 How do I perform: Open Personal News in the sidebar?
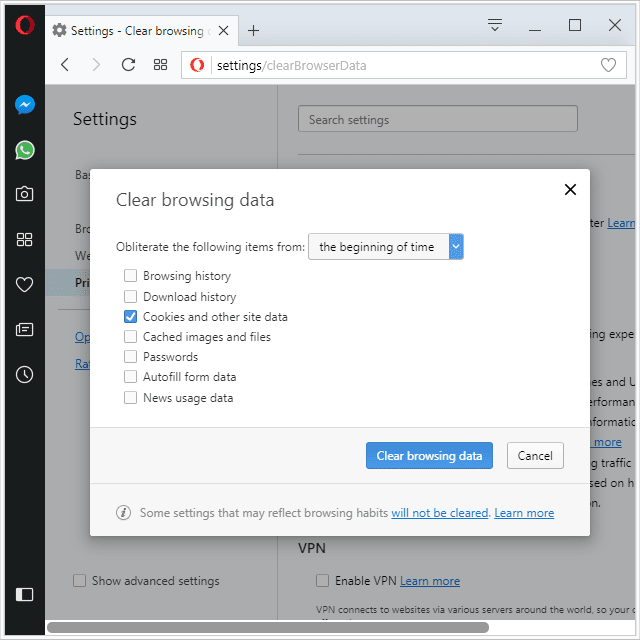[x=24, y=329]
